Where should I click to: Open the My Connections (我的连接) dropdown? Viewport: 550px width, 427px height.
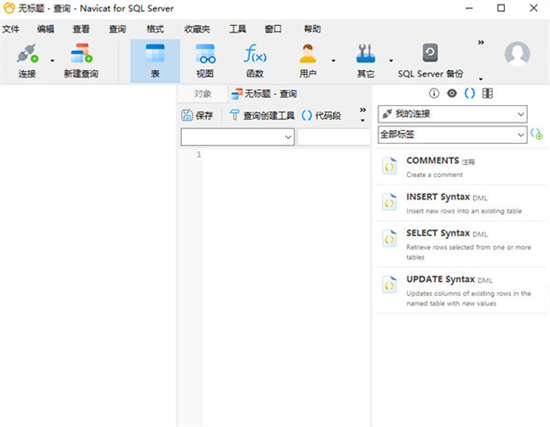pyautogui.click(x=452, y=114)
